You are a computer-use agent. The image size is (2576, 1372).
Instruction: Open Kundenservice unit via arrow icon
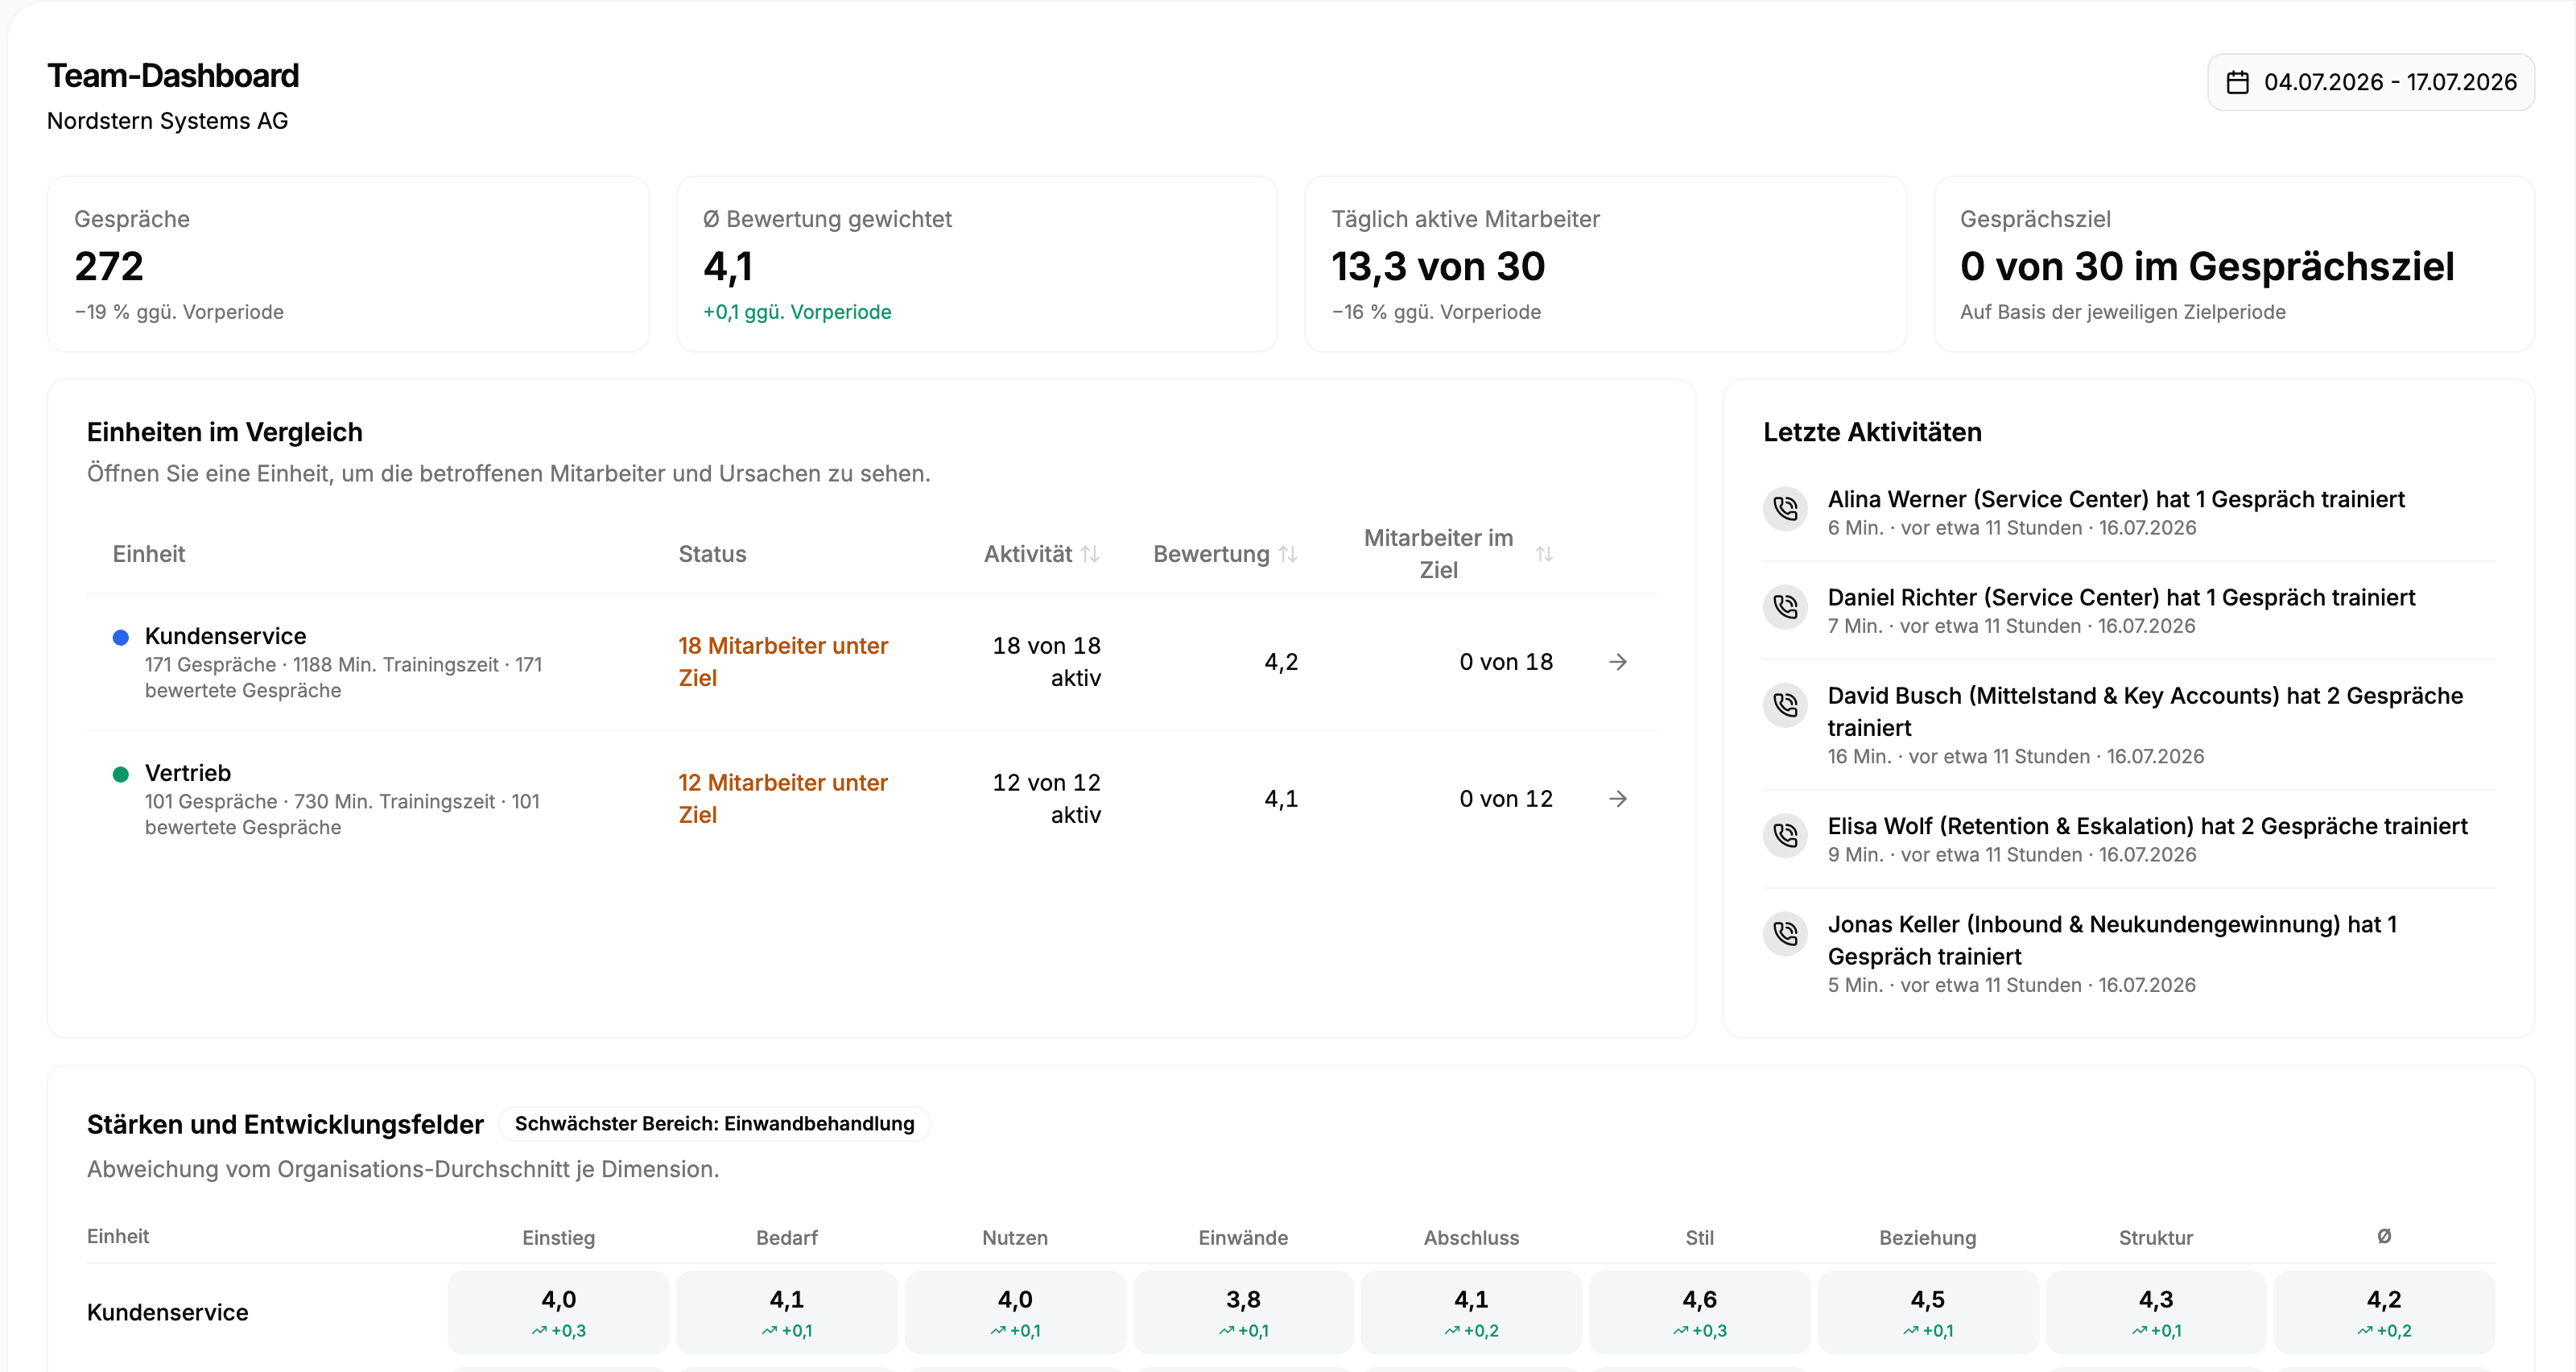[x=1618, y=662]
